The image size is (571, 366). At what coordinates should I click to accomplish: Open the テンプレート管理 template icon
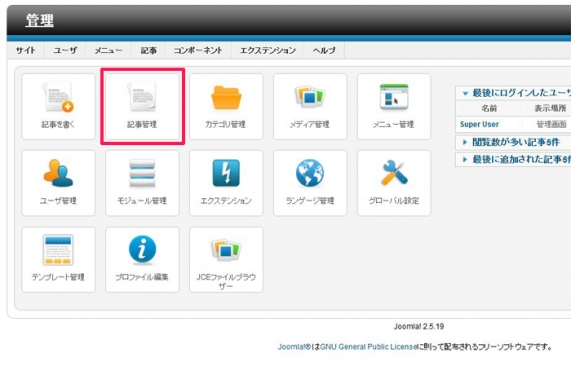pyautogui.click(x=58, y=260)
